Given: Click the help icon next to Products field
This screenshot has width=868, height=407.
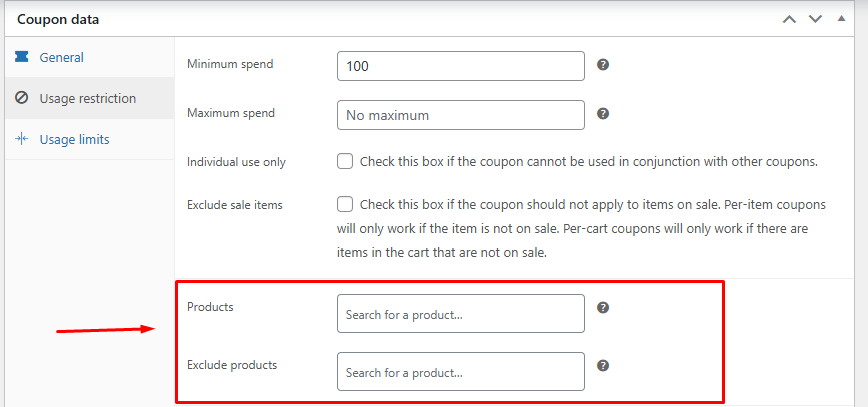Looking at the screenshot, I should [603, 307].
